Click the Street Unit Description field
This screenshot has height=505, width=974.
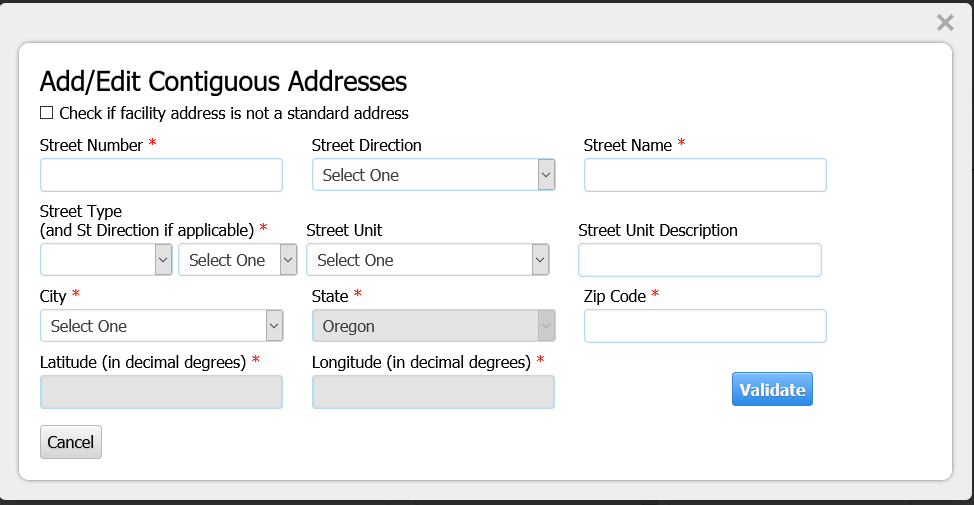700,260
